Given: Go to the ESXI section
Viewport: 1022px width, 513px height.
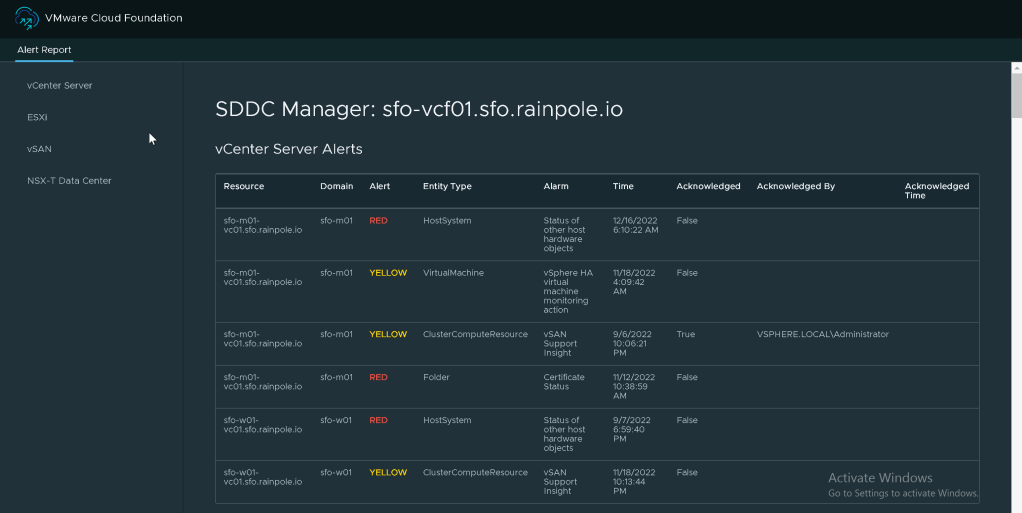Looking at the screenshot, I should click(38, 117).
